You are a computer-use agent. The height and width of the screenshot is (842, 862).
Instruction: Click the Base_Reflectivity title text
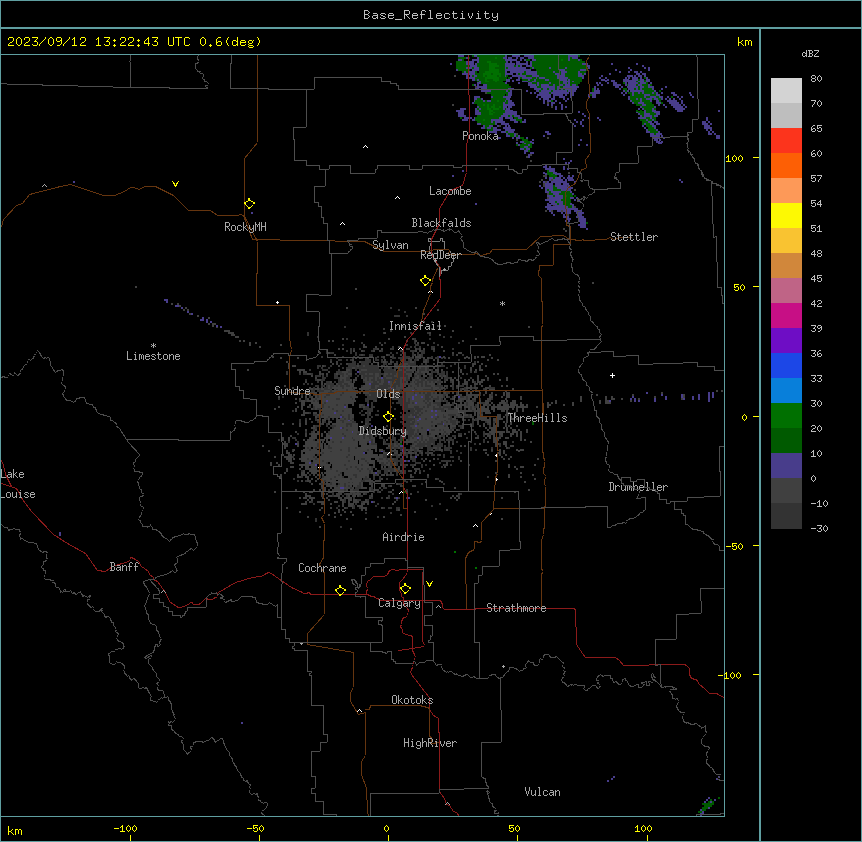pyautogui.click(x=430, y=15)
